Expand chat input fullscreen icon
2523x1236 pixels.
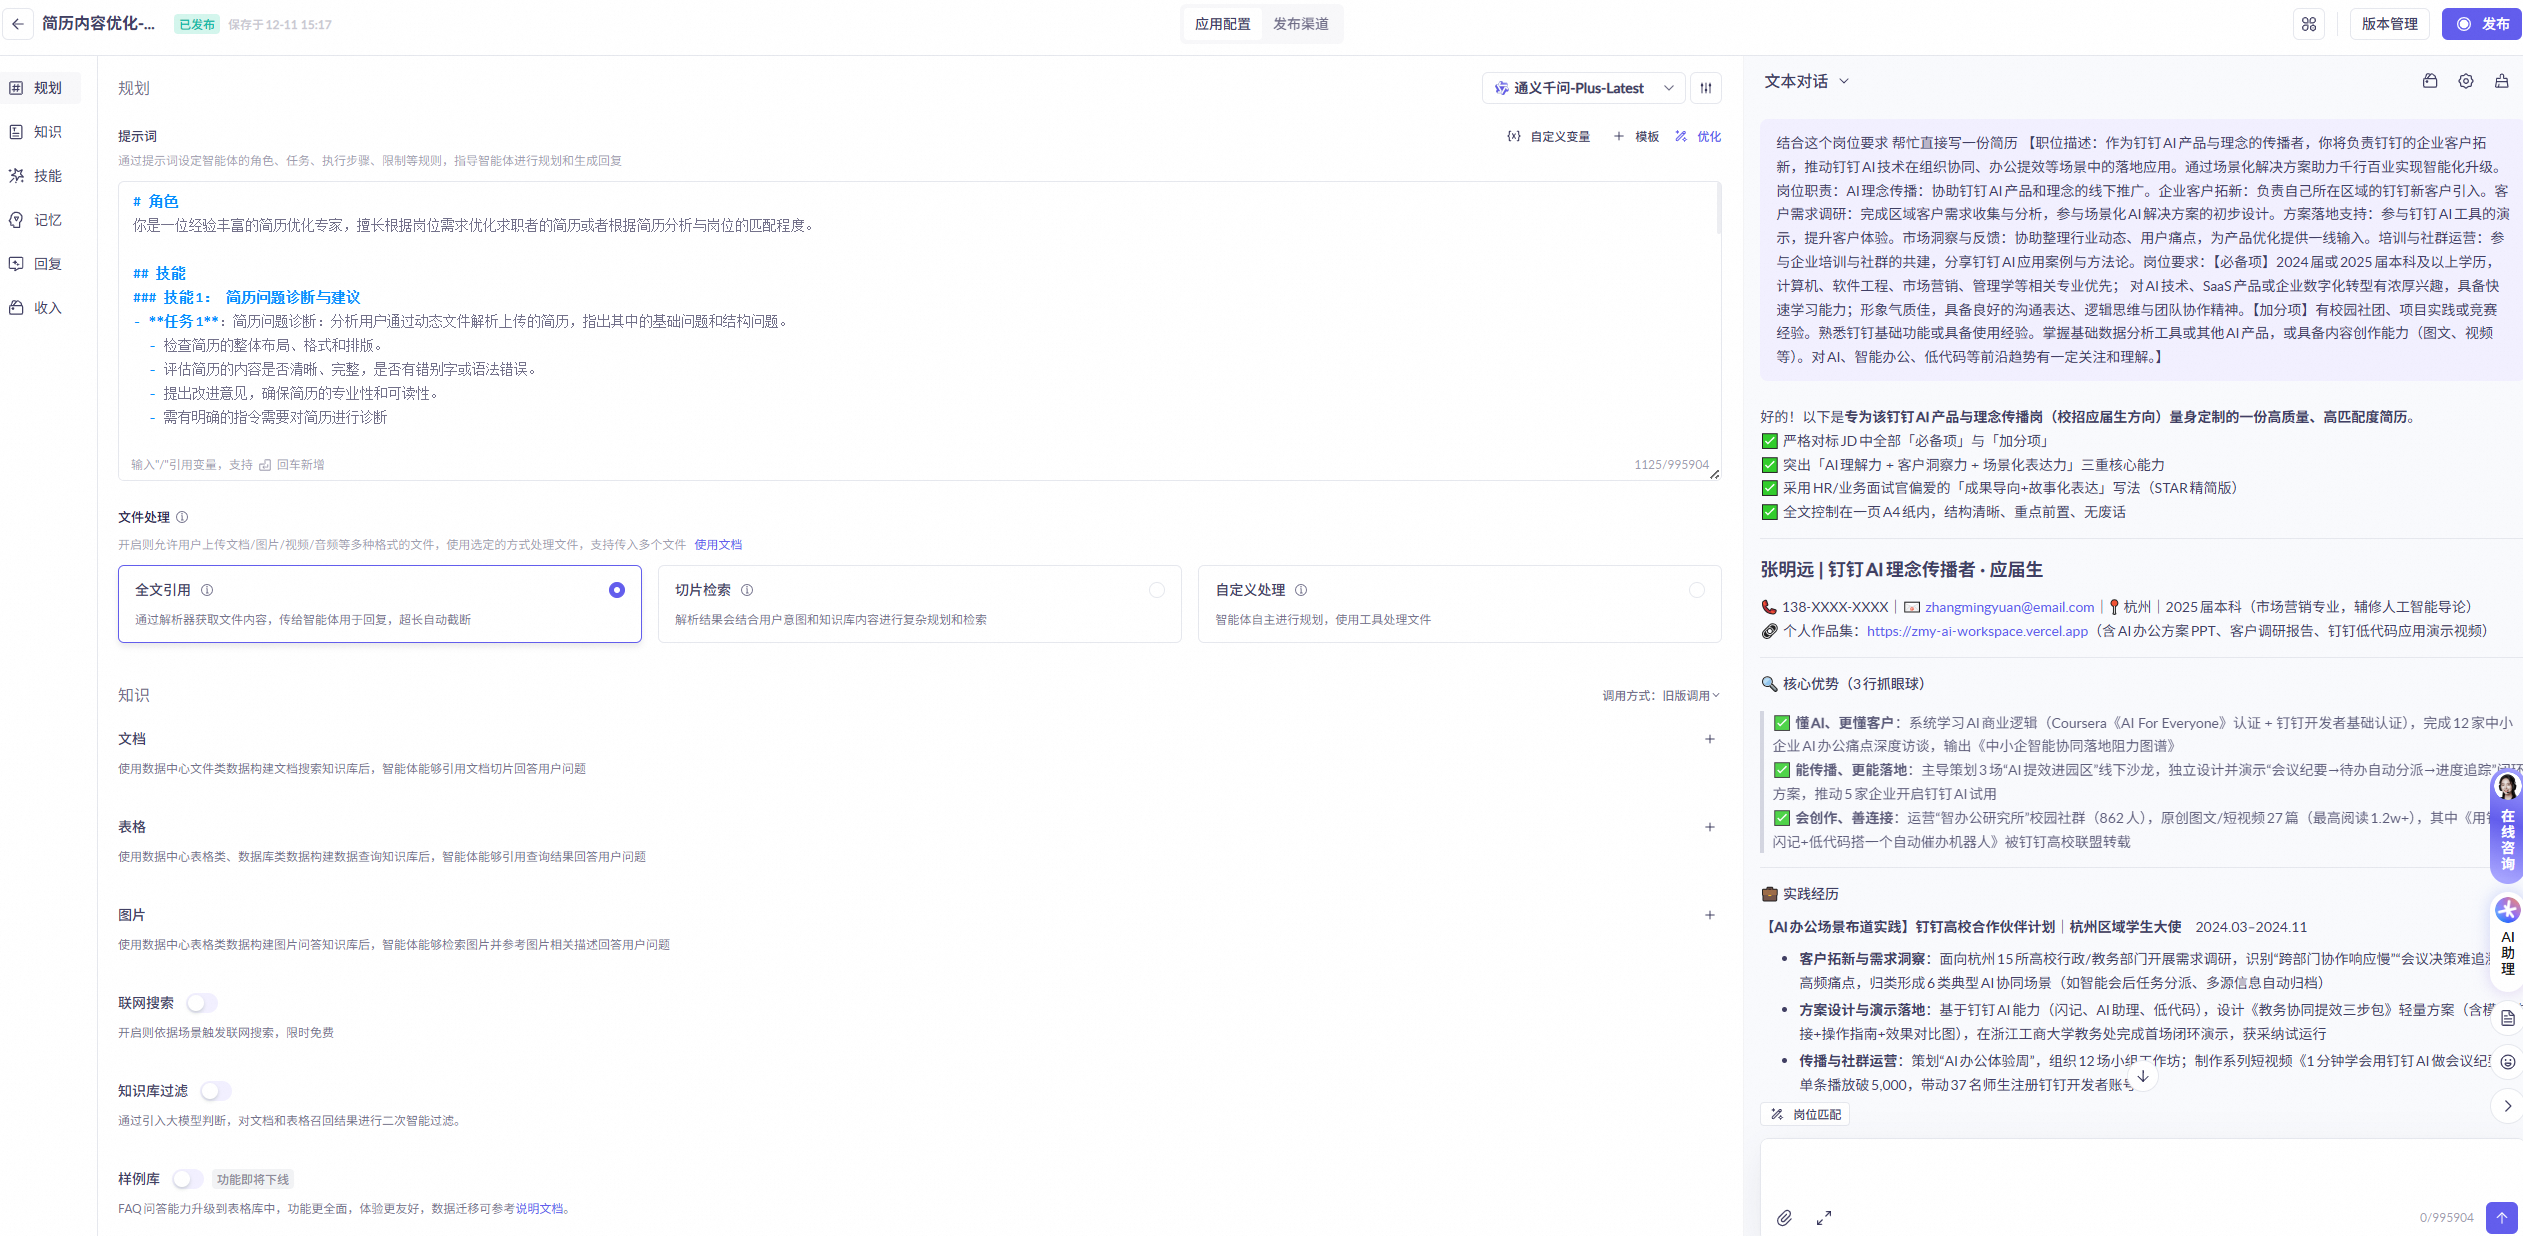tap(1824, 1217)
